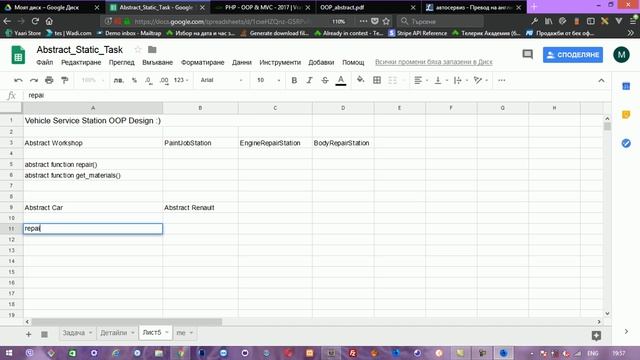Open the Помощ menu

point(353,62)
